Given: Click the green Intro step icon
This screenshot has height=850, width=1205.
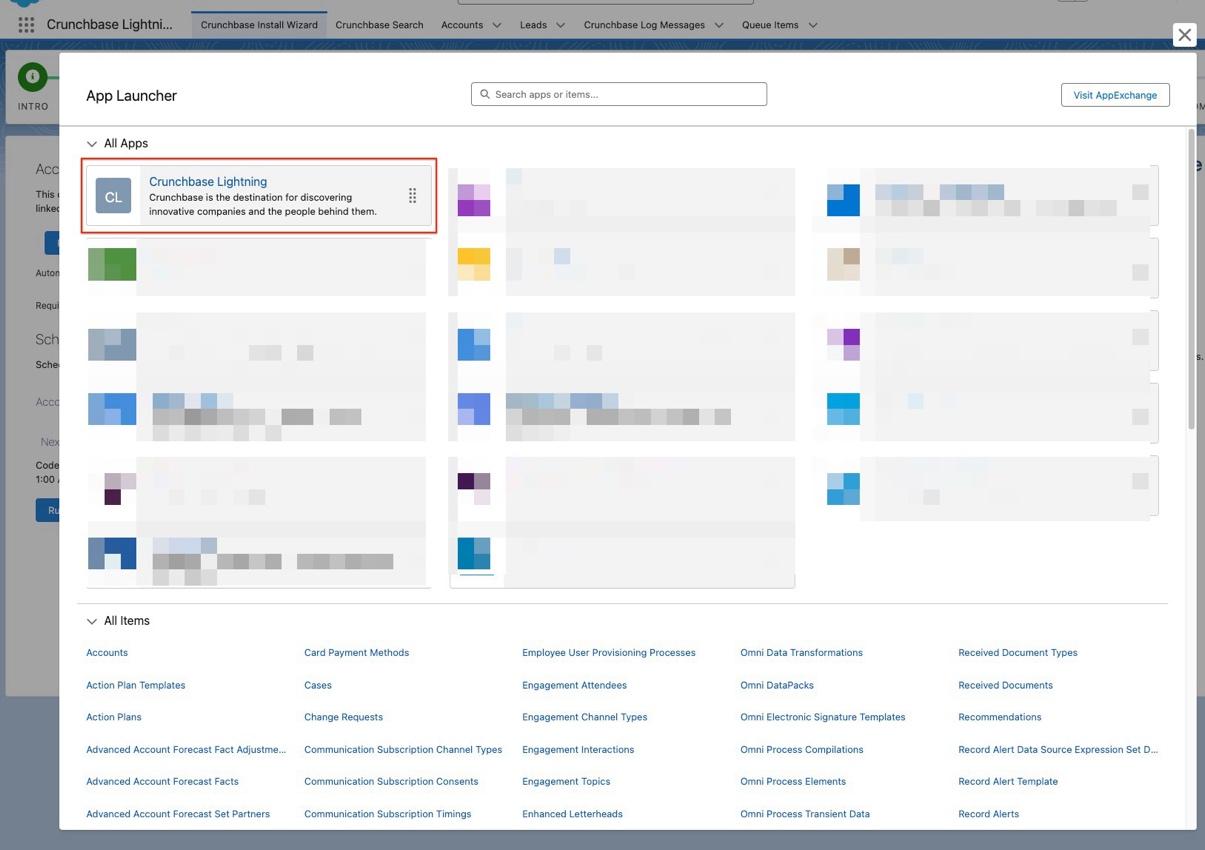Looking at the screenshot, I should (32, 76).
